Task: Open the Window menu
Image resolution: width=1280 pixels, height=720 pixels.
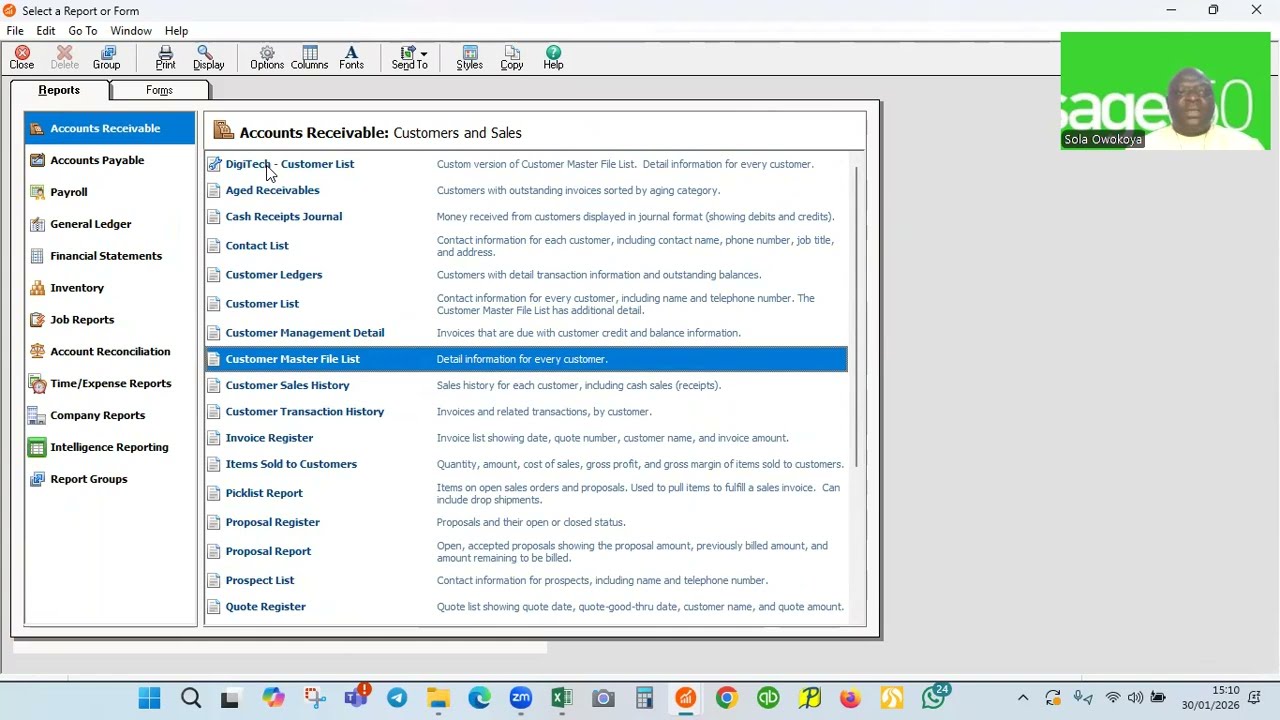Action: [131, 31]
